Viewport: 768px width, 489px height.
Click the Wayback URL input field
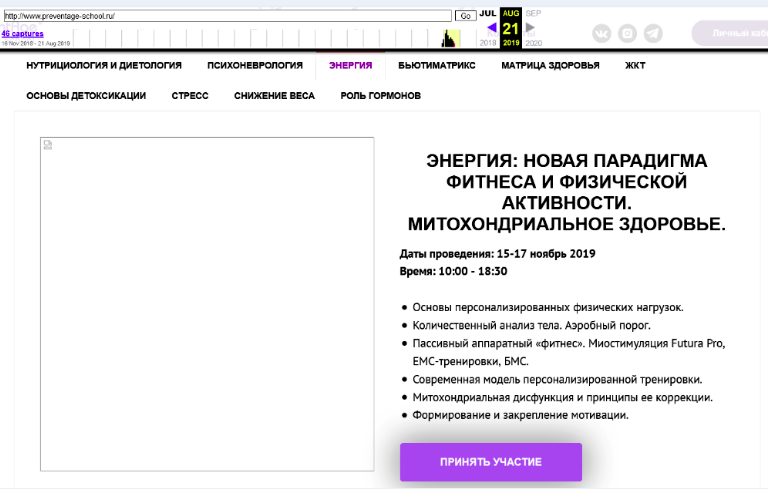click(227, 16)
